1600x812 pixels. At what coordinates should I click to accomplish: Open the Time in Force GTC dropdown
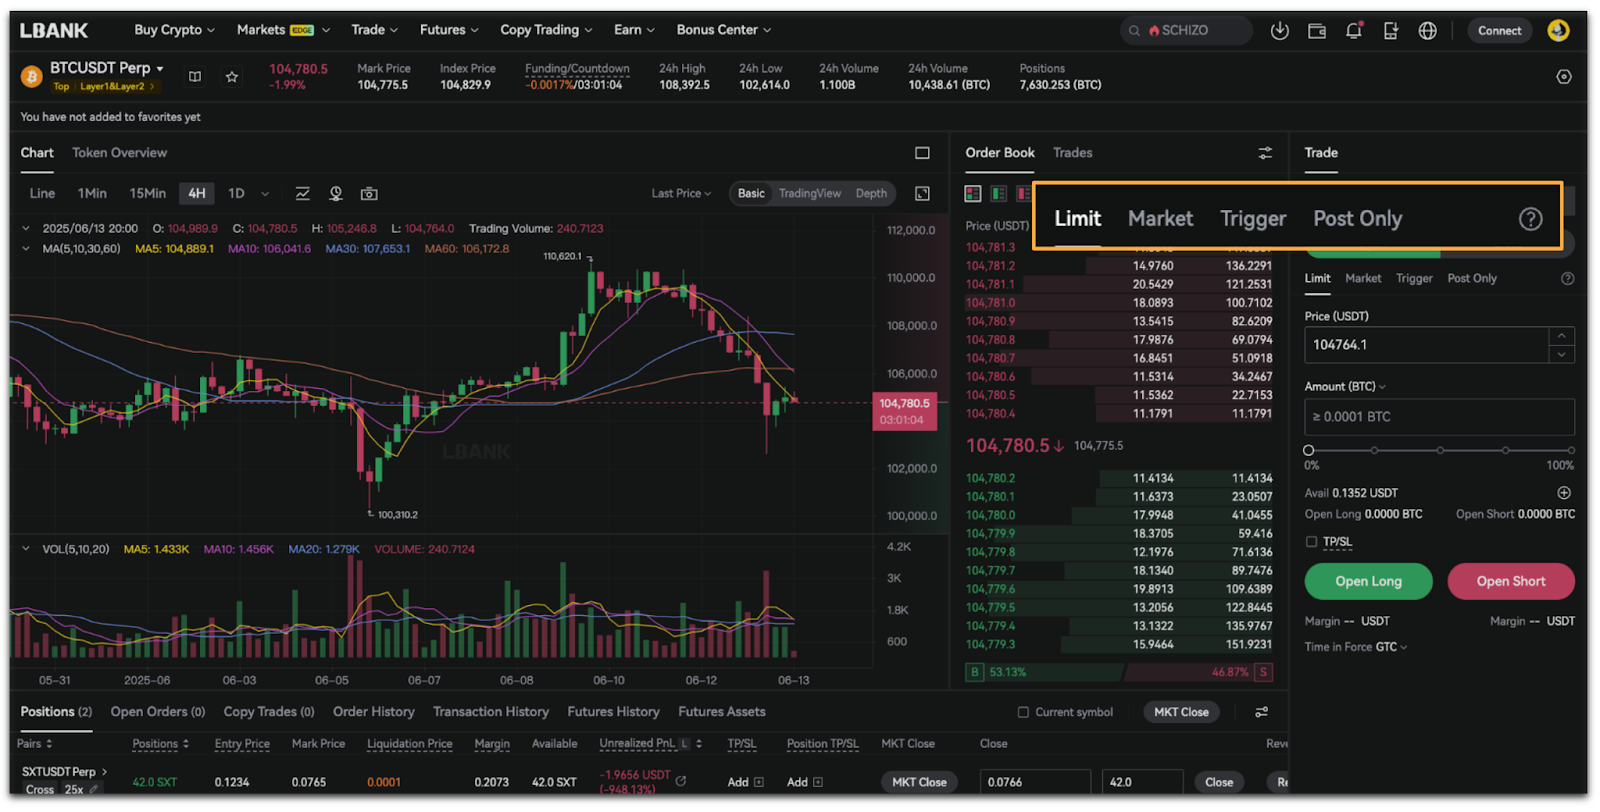[1355, 647]
